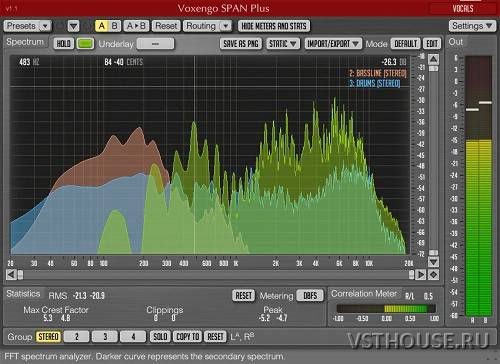Click the spectrum scroll-down arrow icon
The image size is (500, 364).
coord(433,262)
